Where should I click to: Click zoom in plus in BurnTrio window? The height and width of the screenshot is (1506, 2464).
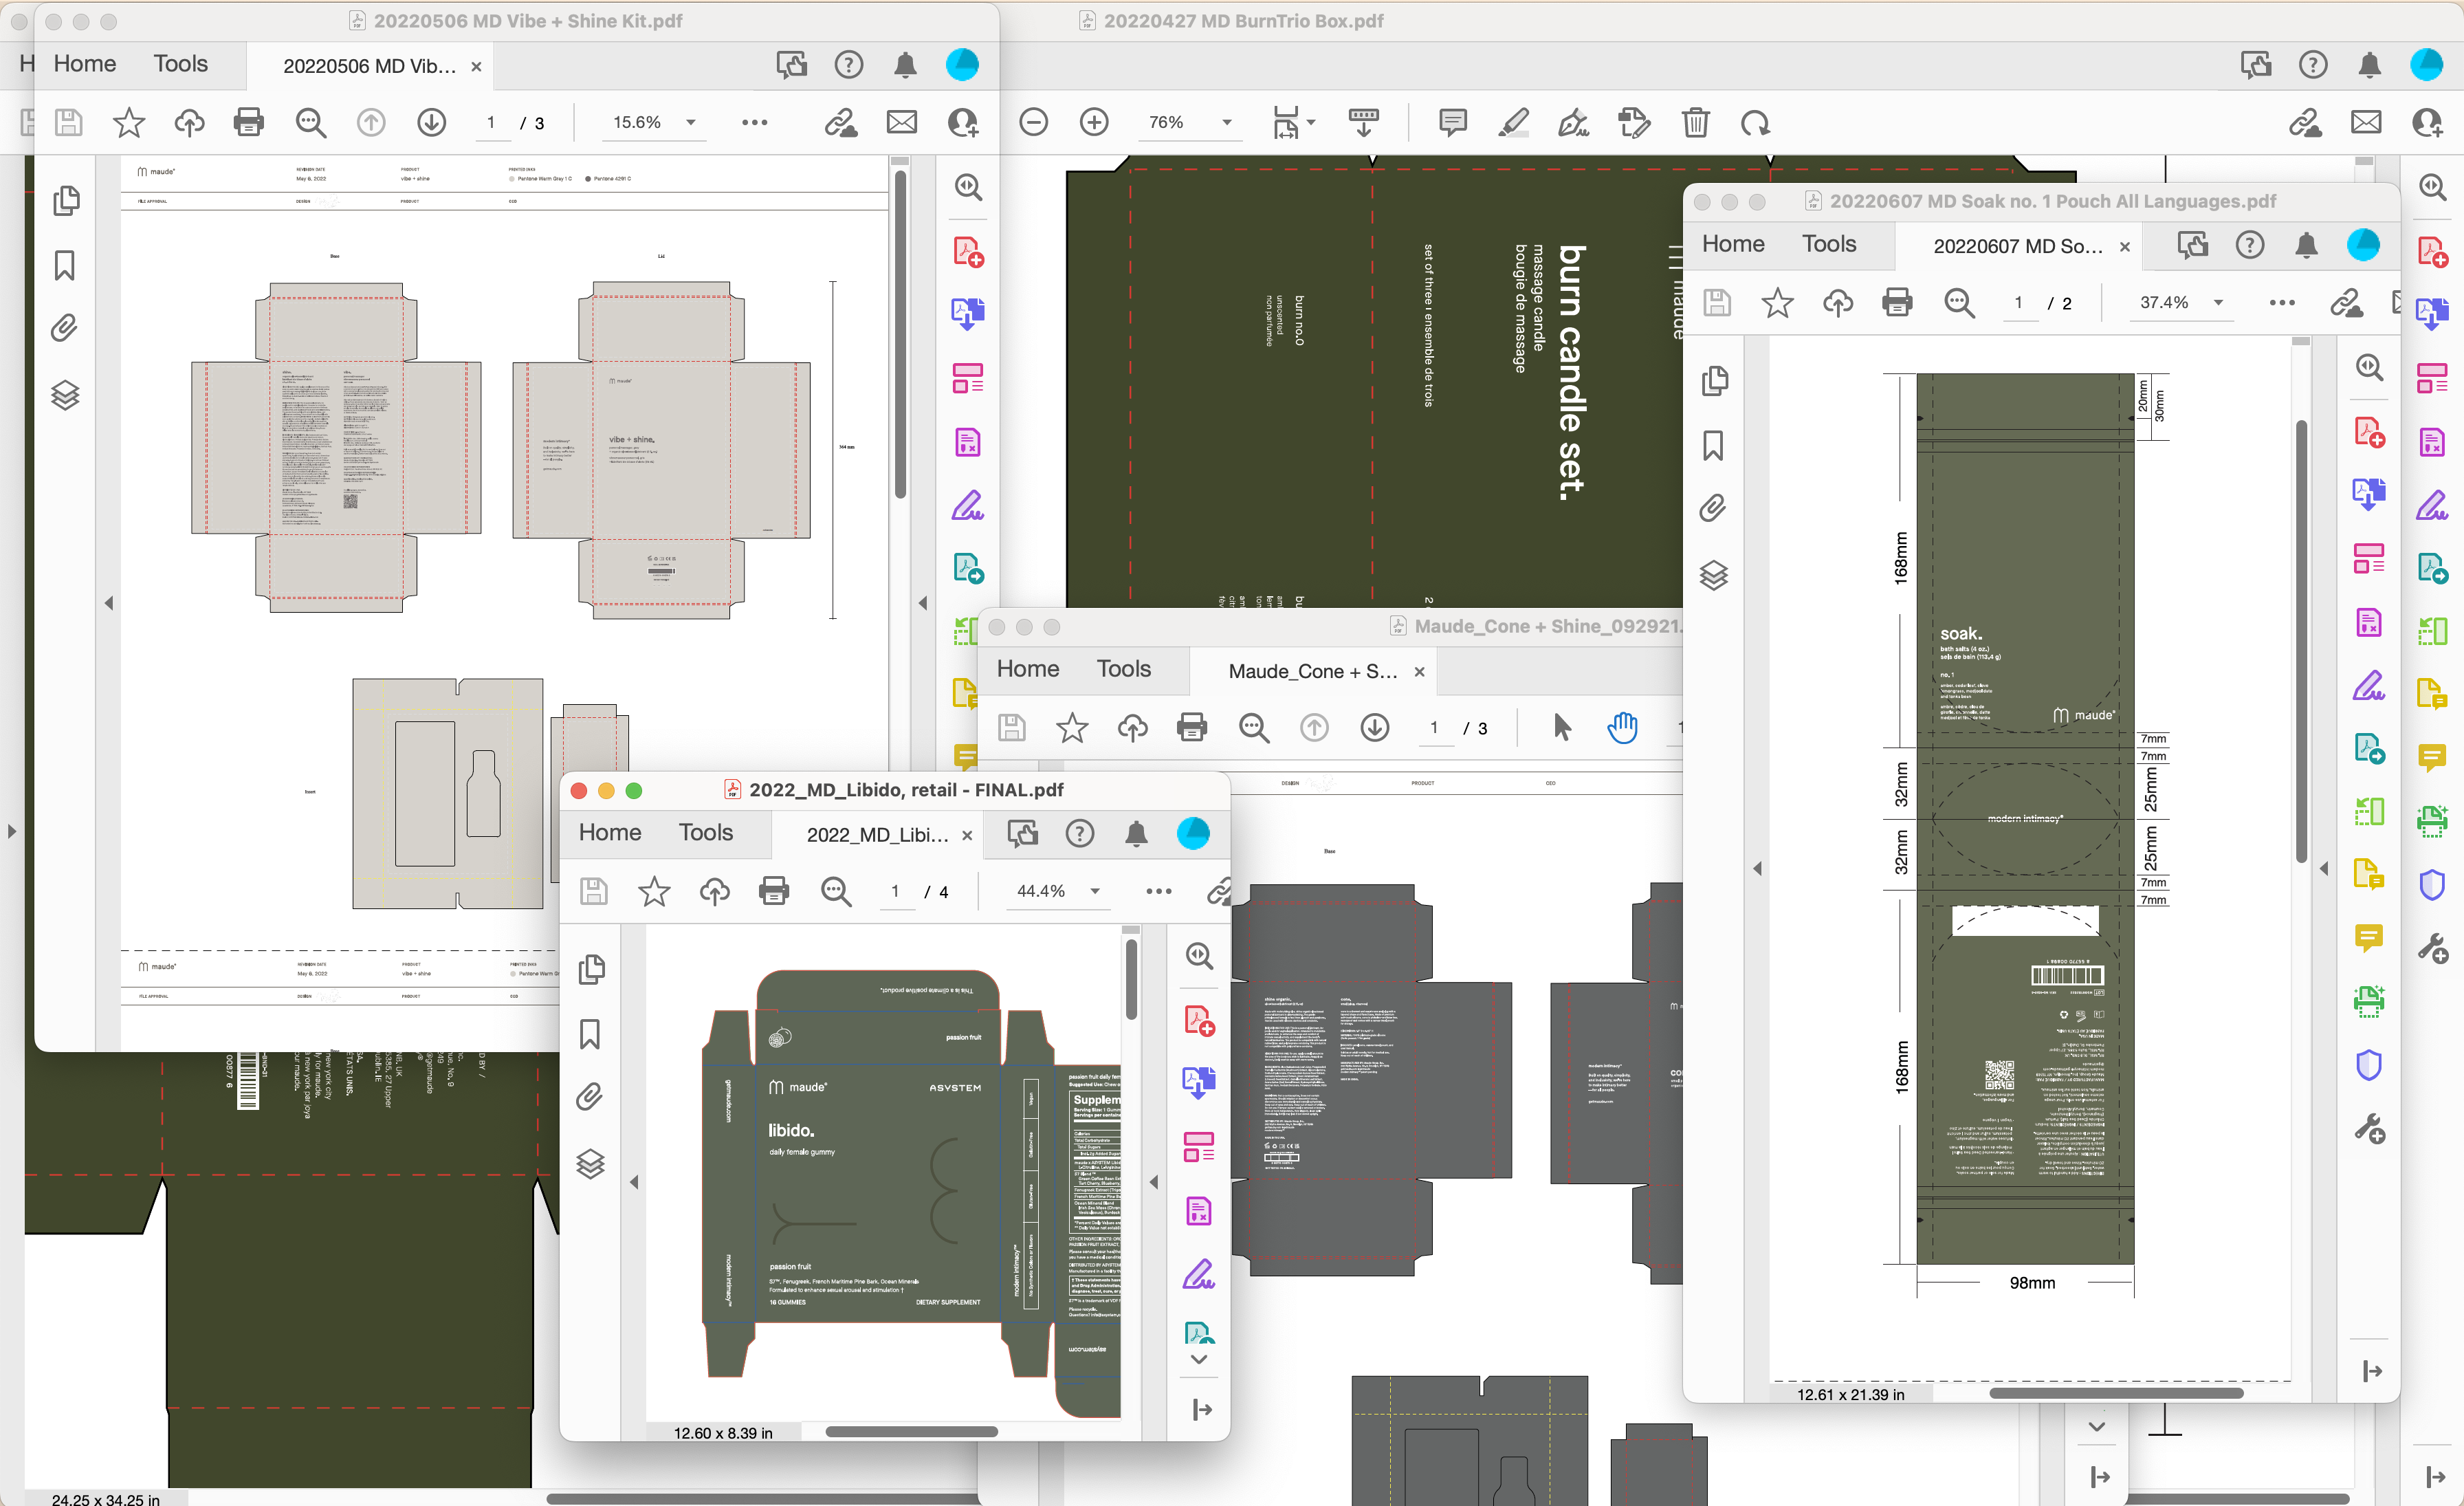1094,122
